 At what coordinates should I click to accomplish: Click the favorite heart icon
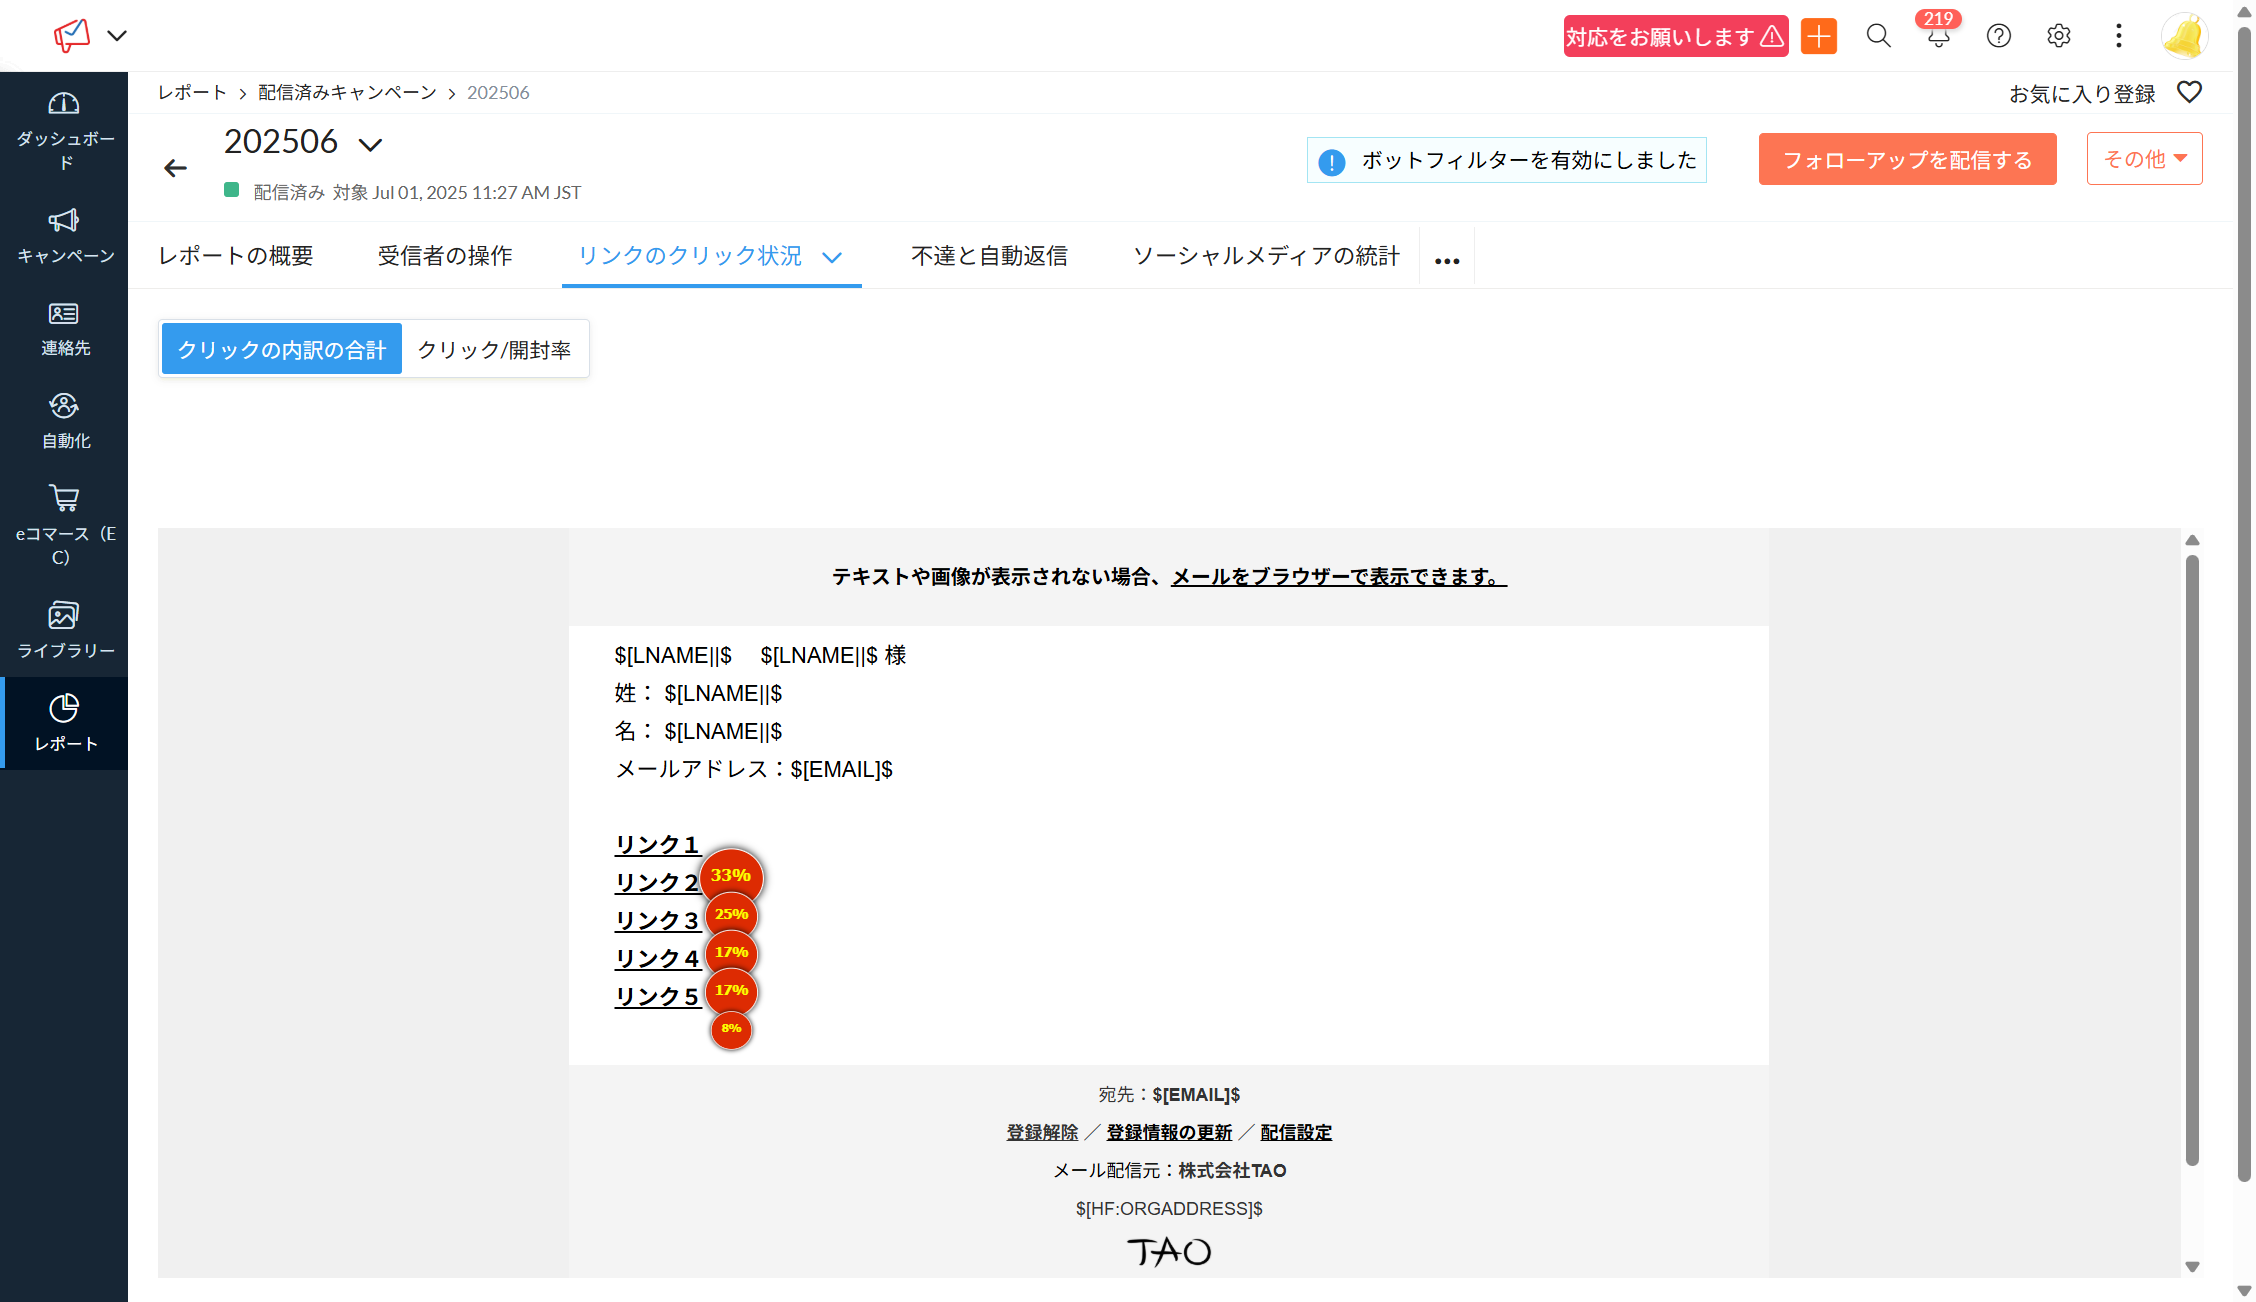pyautogui.click(x=2189, y=92)
